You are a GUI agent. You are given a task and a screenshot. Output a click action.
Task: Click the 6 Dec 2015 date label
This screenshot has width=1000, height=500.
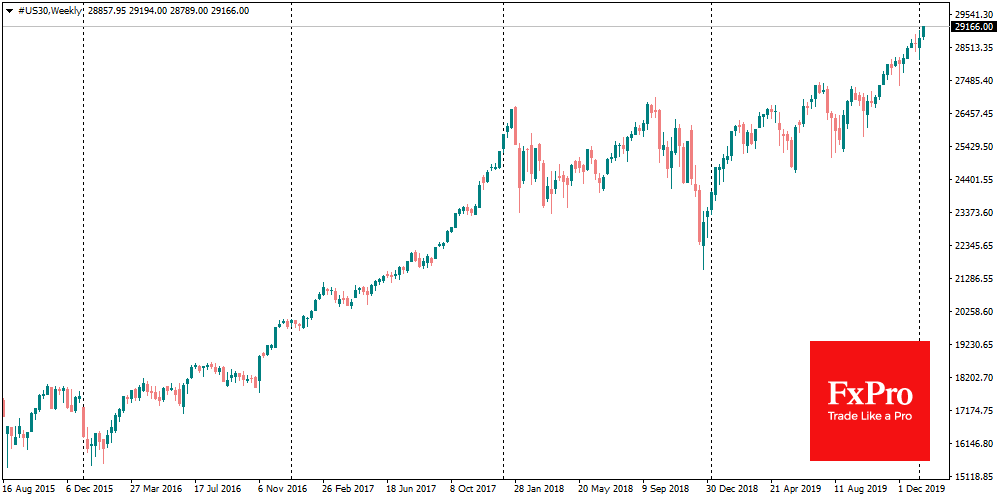click(91, 490)
